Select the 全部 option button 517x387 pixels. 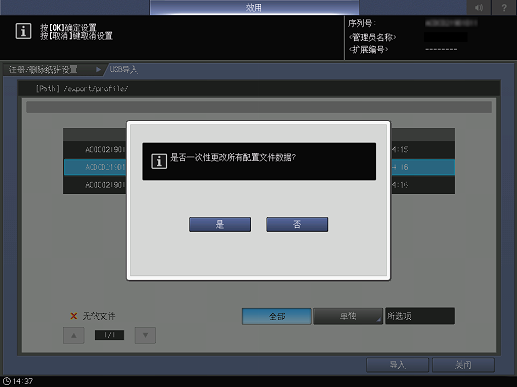(x=277, y=316)
